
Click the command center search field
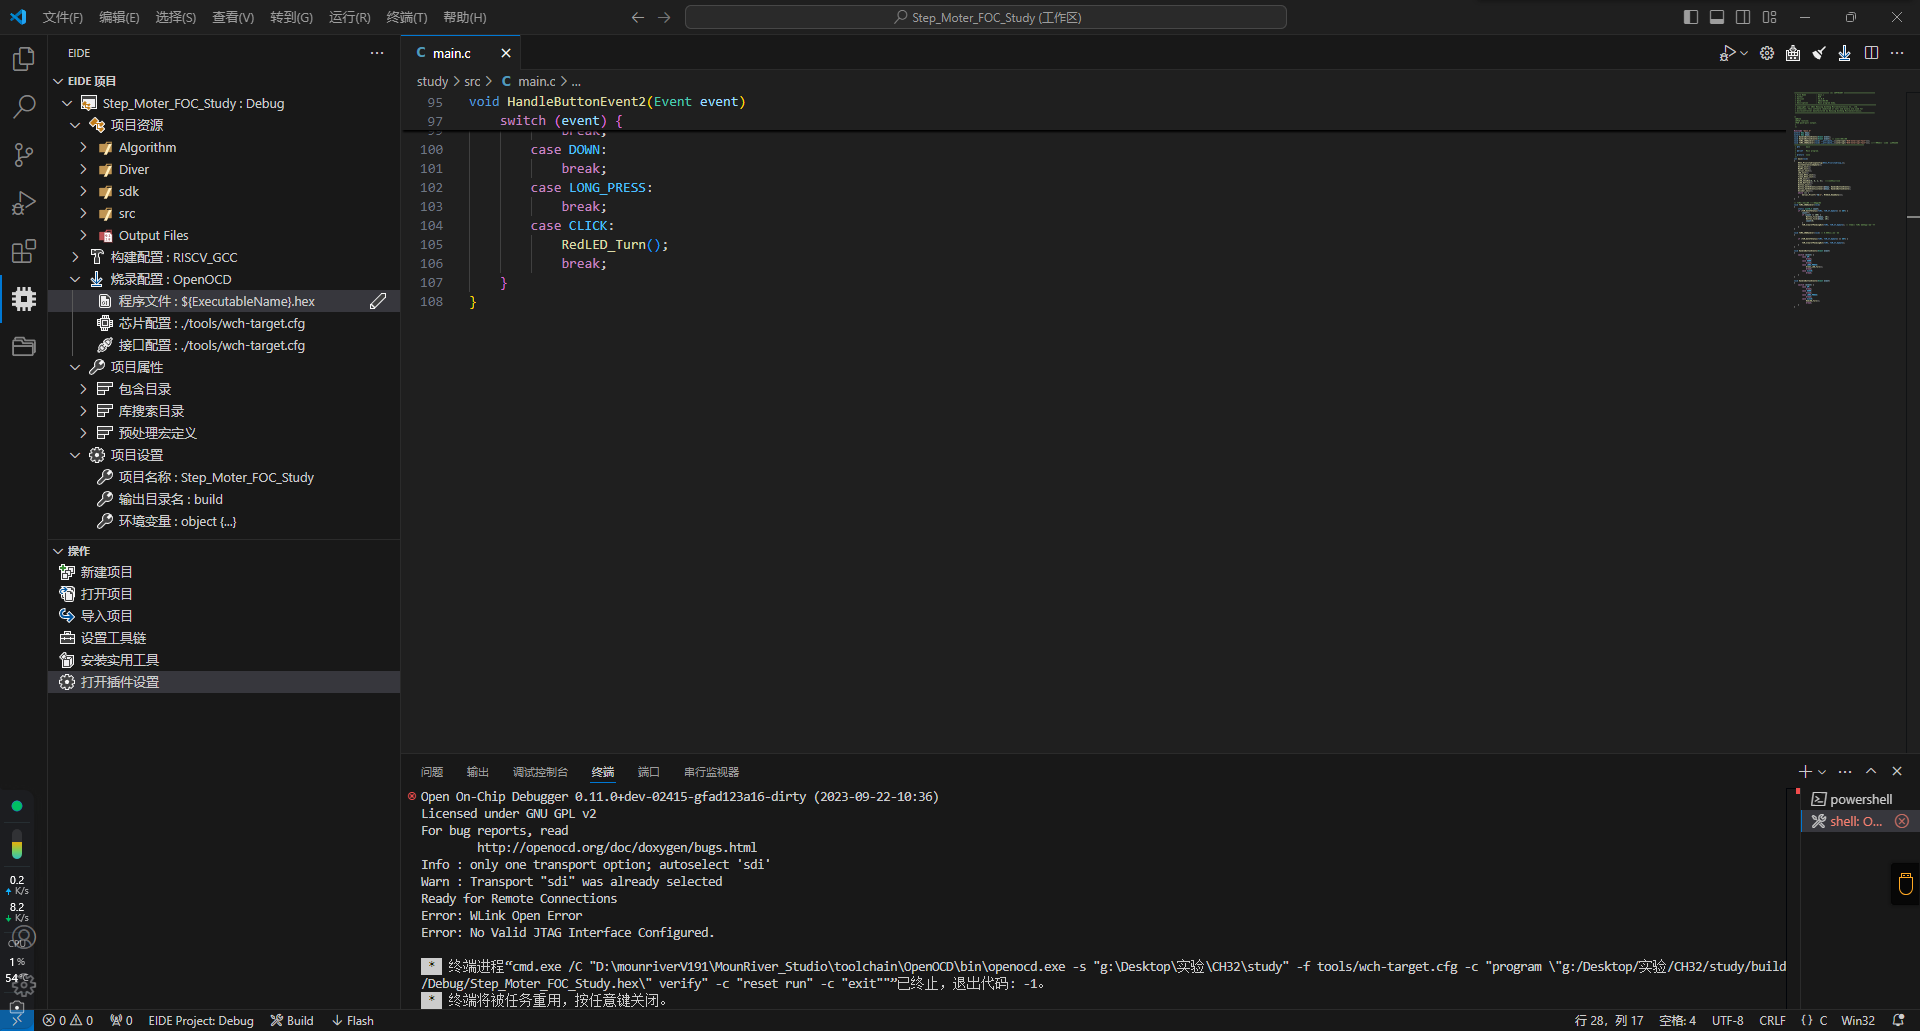(986, 17)
